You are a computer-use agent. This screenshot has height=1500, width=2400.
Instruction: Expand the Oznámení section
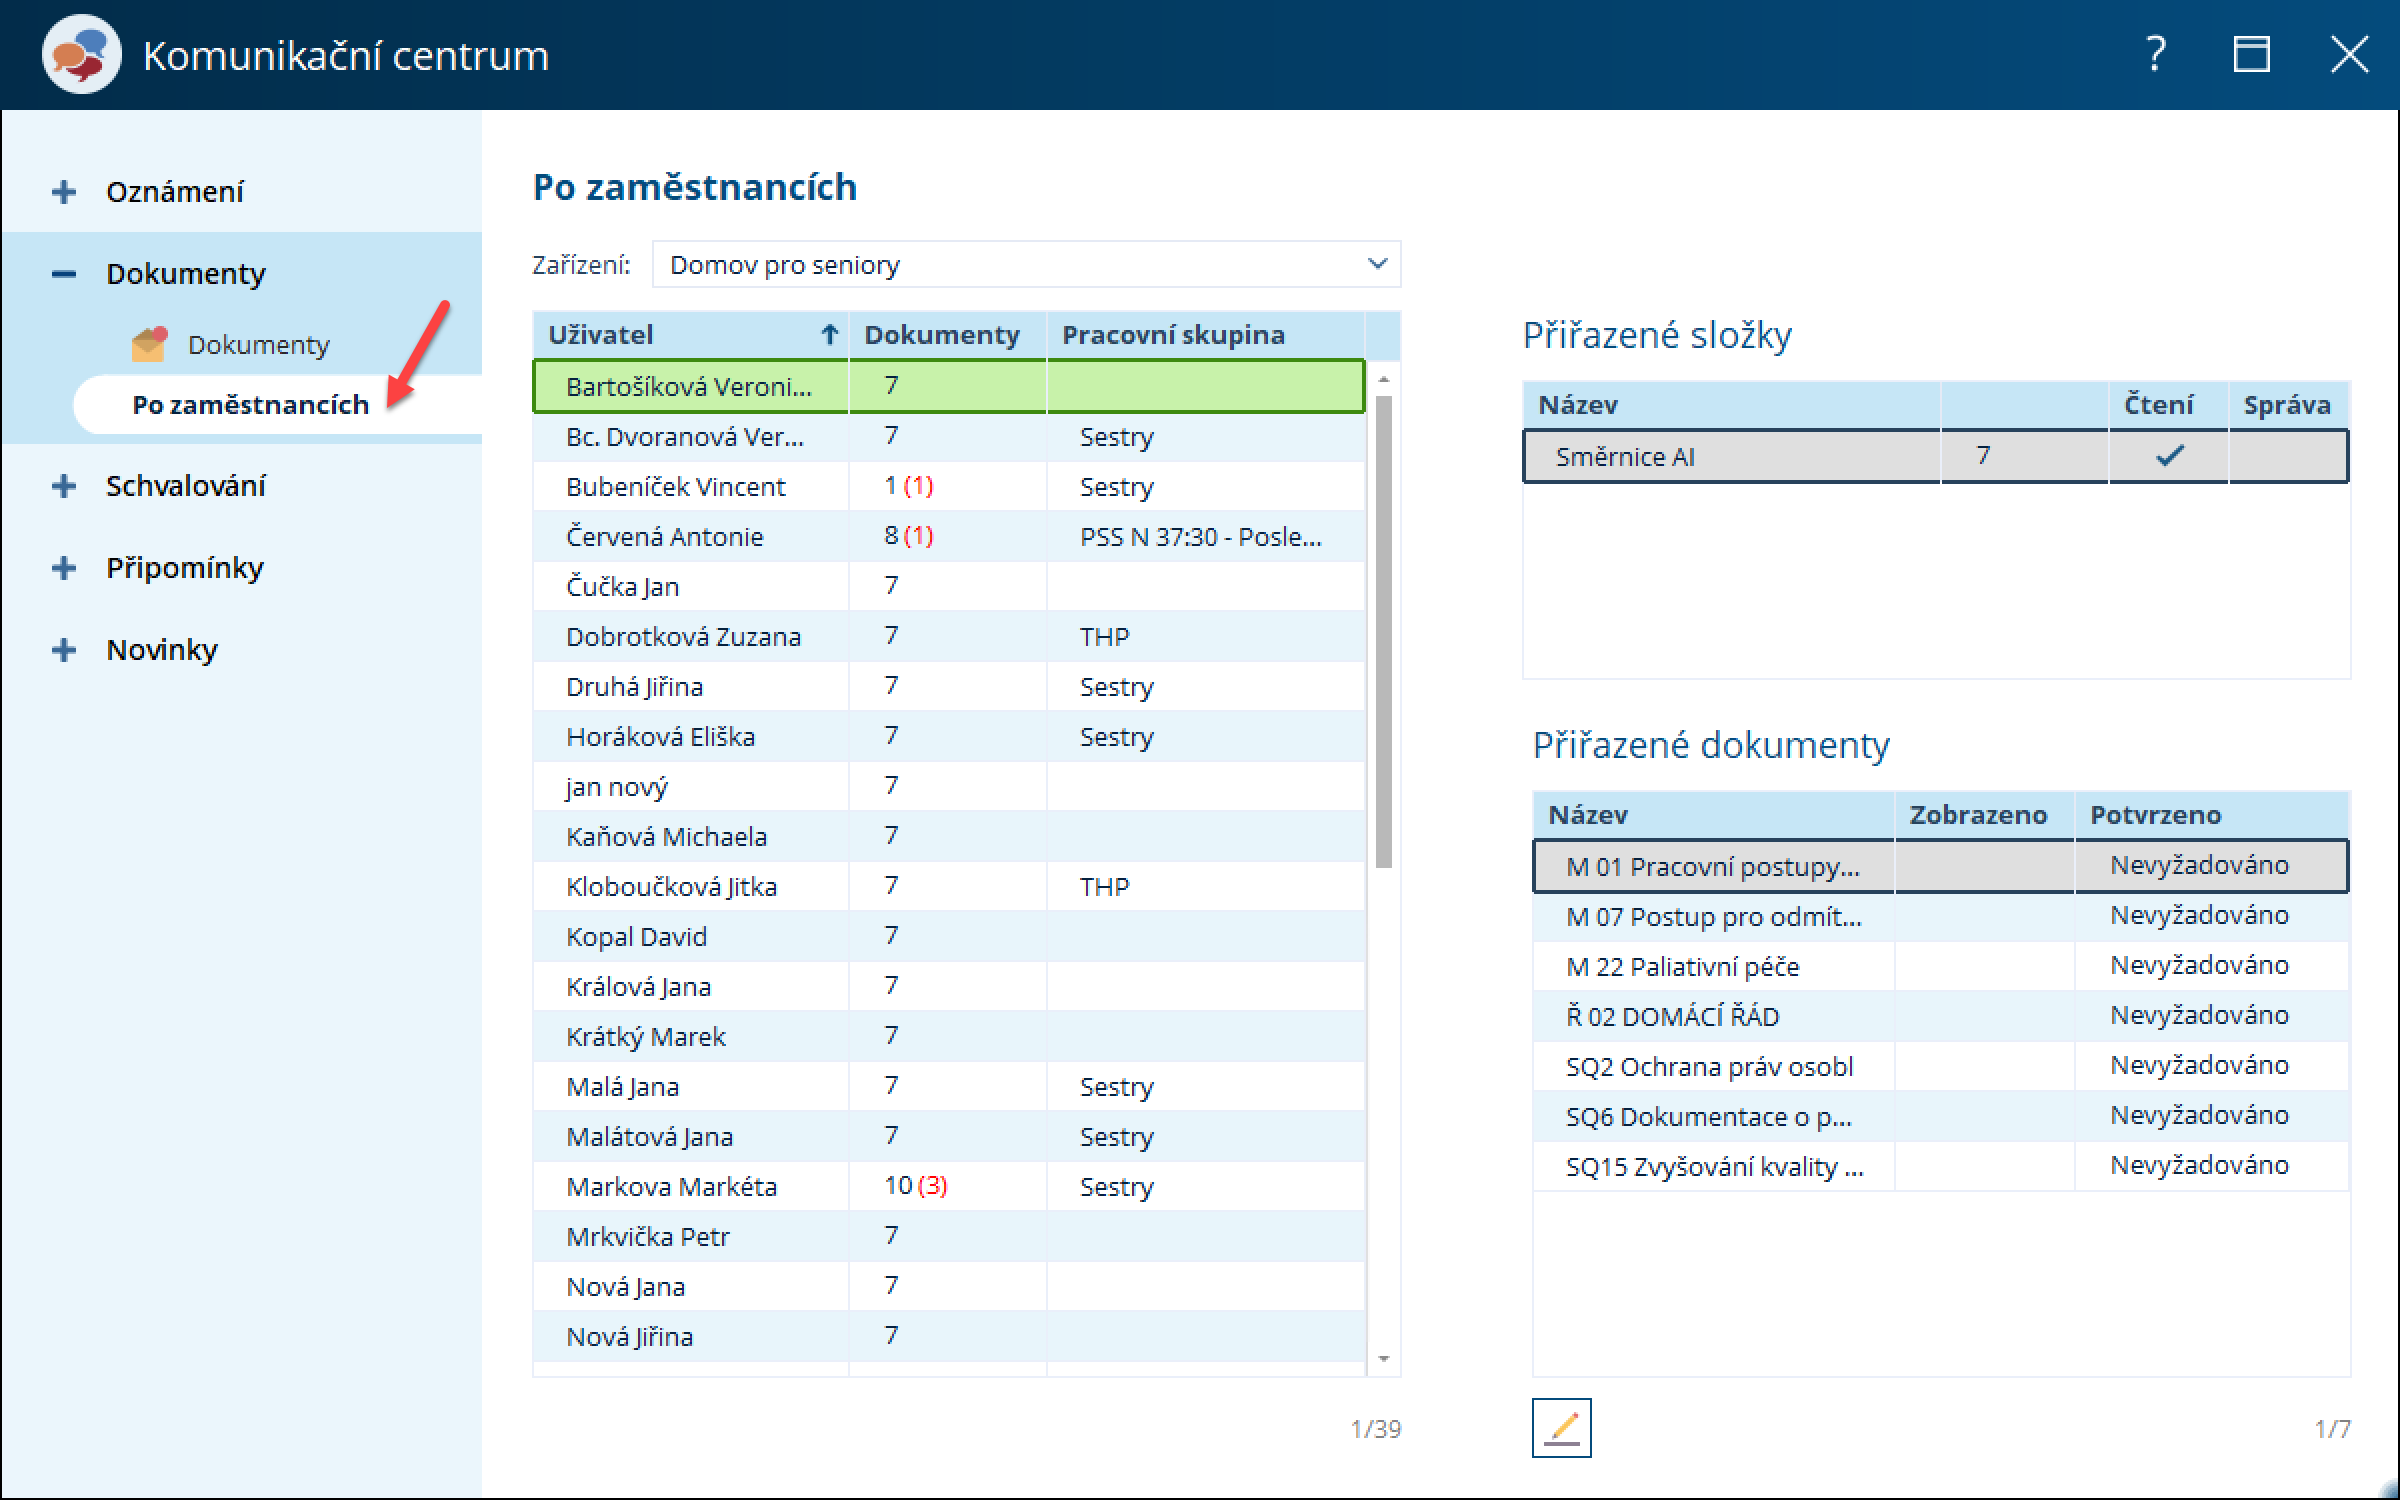coord(64,191)
